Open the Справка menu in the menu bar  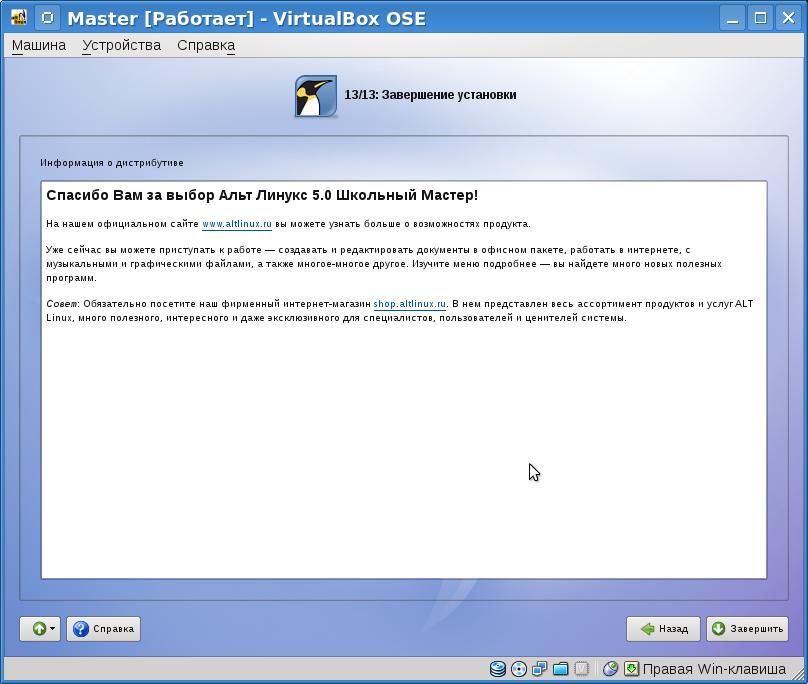tap(206, 45)
